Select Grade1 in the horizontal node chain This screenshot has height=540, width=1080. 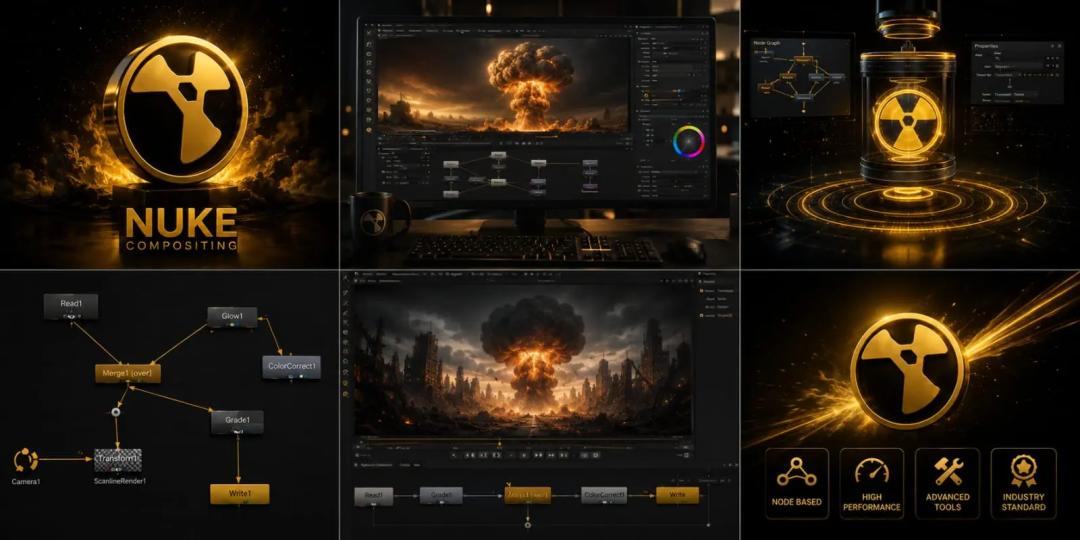point(443,495)
